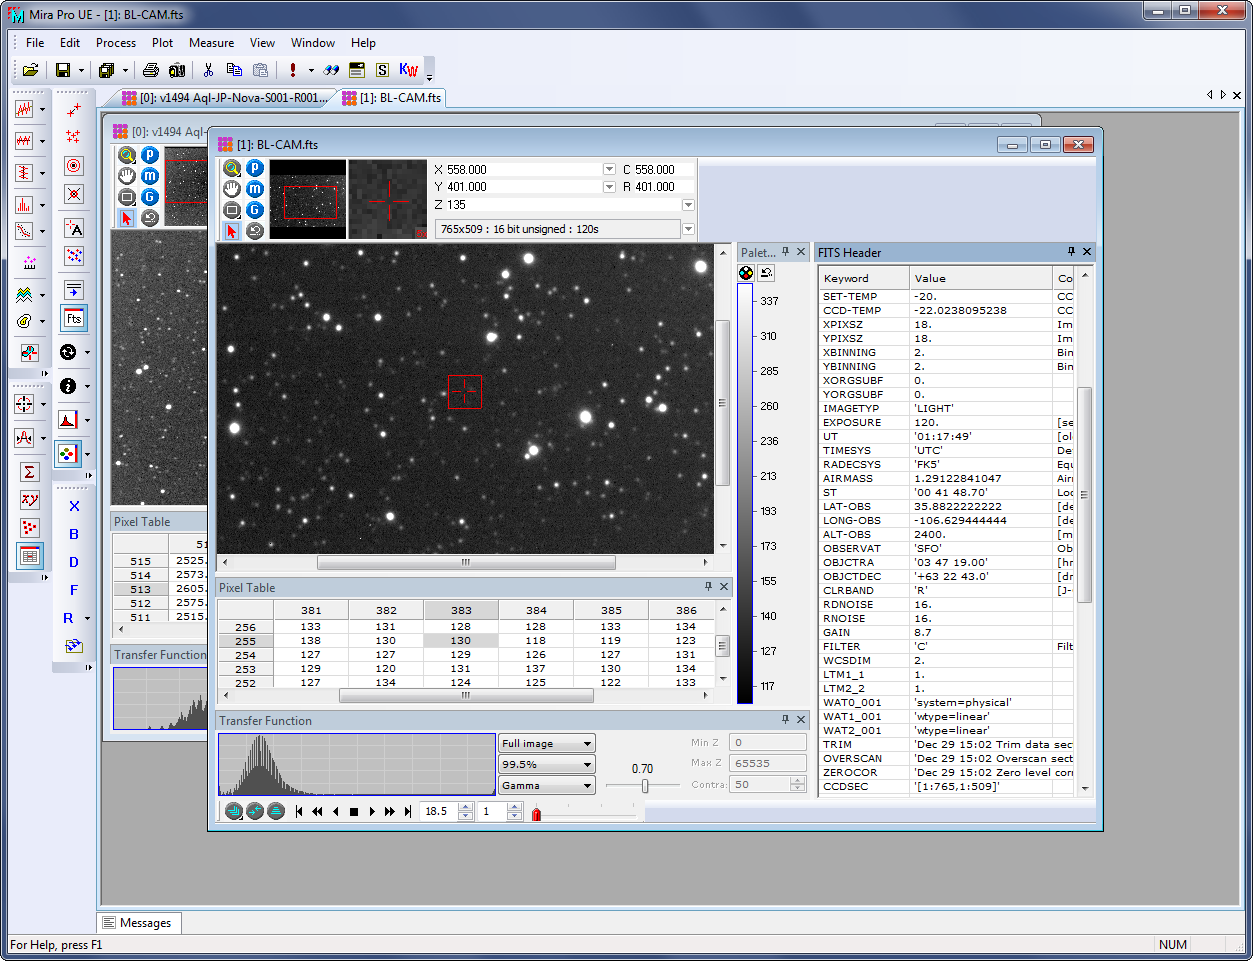1253x961 pixels.
Task: Click the animation rate 18.5 input field
Action: tap(439, 812)
